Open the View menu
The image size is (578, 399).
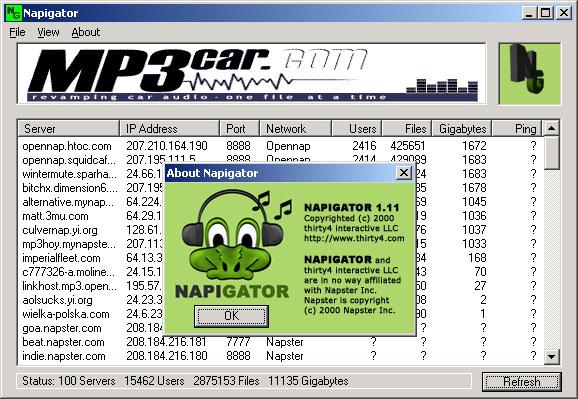click(48, 32)
